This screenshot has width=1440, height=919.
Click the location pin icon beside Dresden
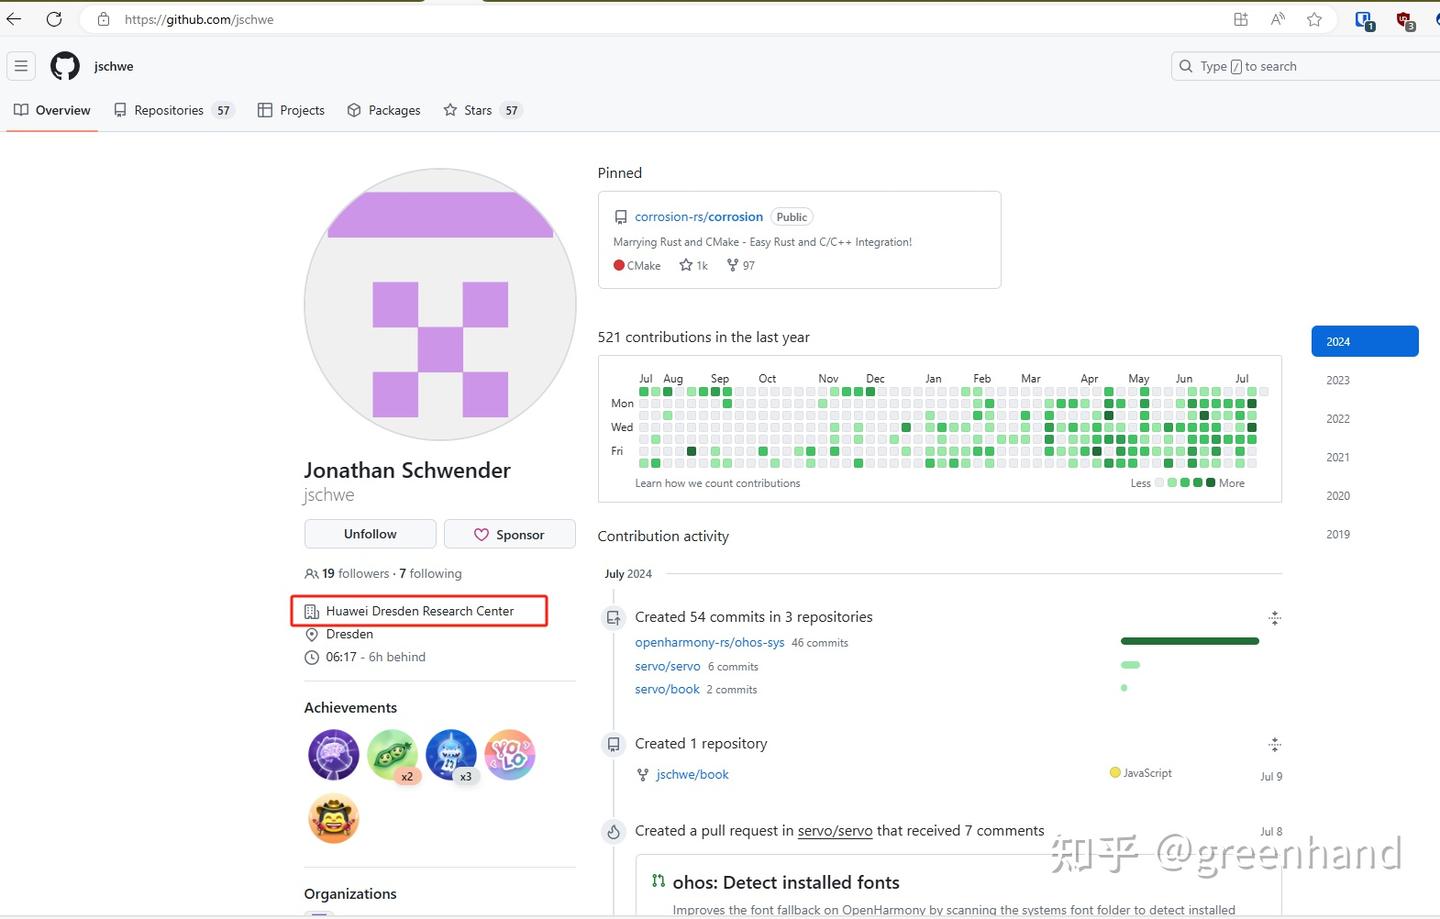click(x=311, y=634)
